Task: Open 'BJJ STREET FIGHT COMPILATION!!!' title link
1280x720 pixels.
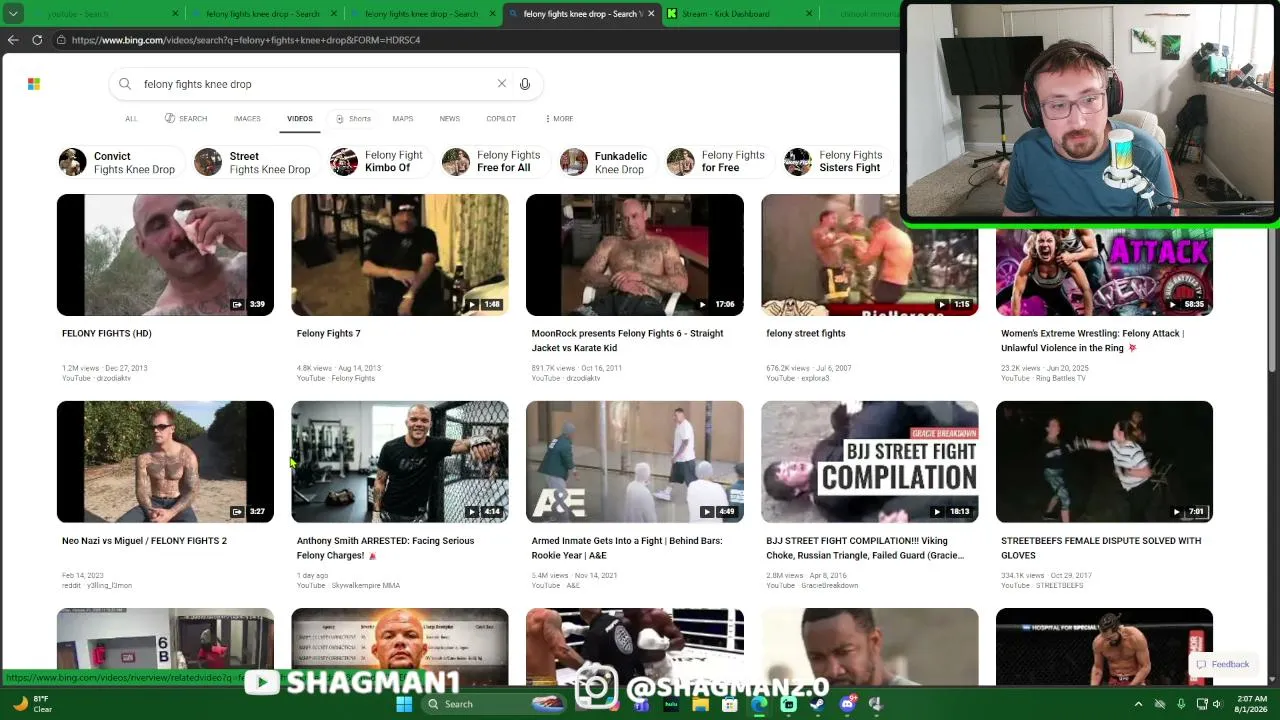Action: (x=865, y=548)
